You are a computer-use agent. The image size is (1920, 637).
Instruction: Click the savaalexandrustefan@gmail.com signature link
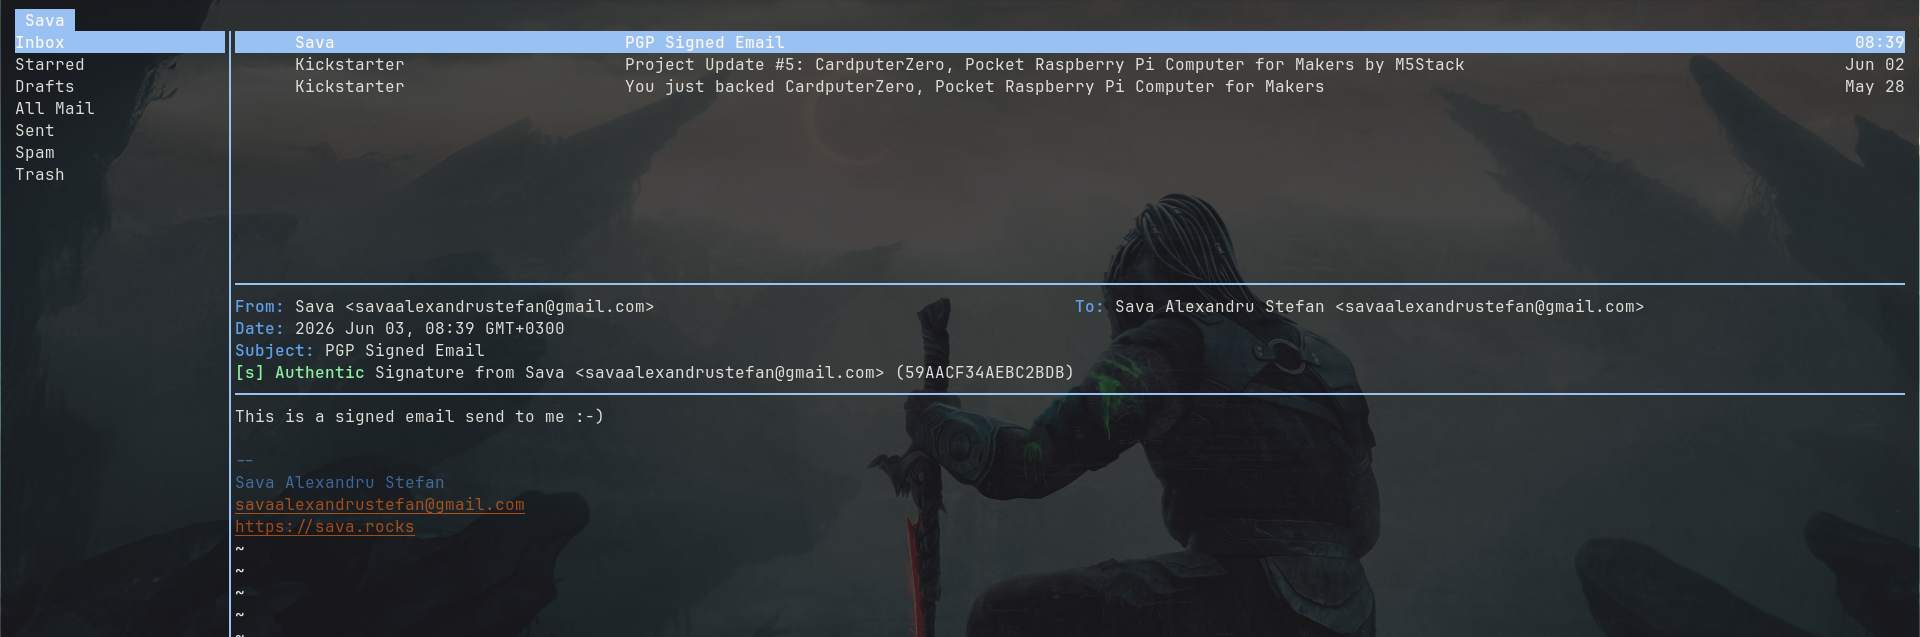tap(380, 504)
